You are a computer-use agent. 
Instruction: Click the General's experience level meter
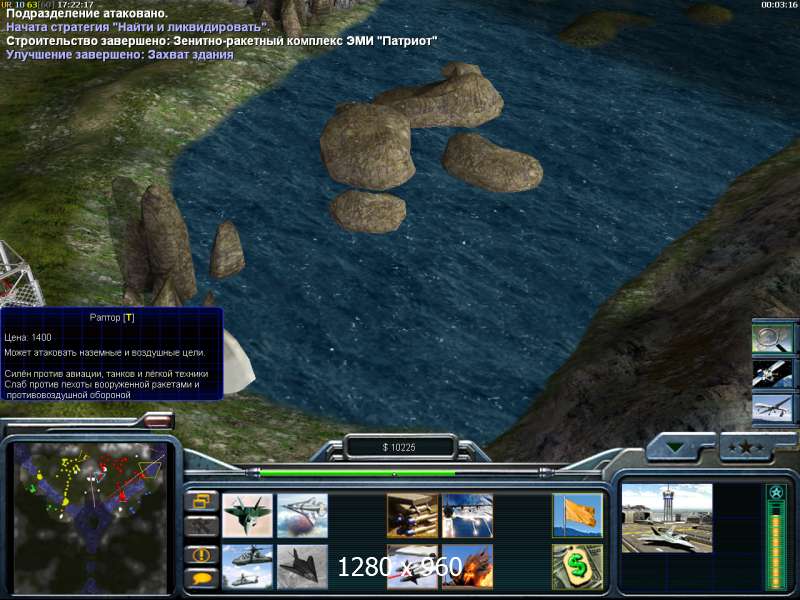(776, 544)
